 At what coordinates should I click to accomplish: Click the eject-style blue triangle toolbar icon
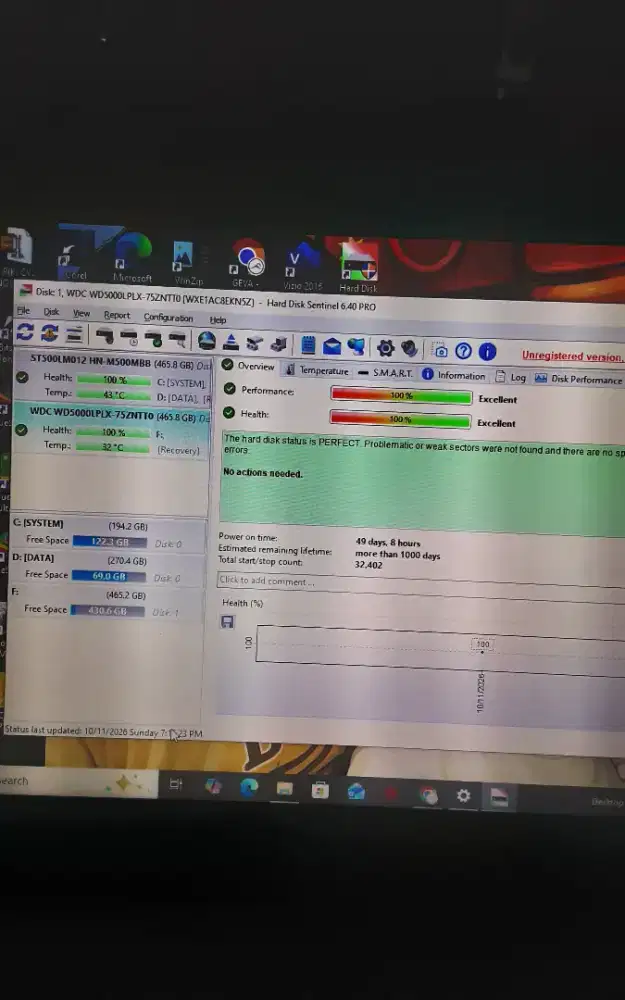coord(231,342)
